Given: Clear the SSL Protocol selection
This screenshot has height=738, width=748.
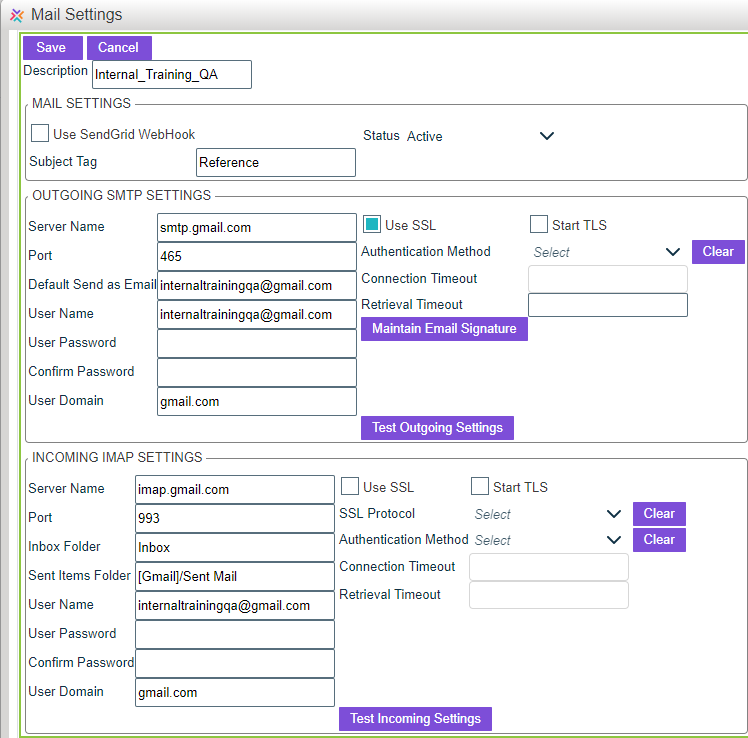Looking at the screenshot, I should click(x=659, y=514).
